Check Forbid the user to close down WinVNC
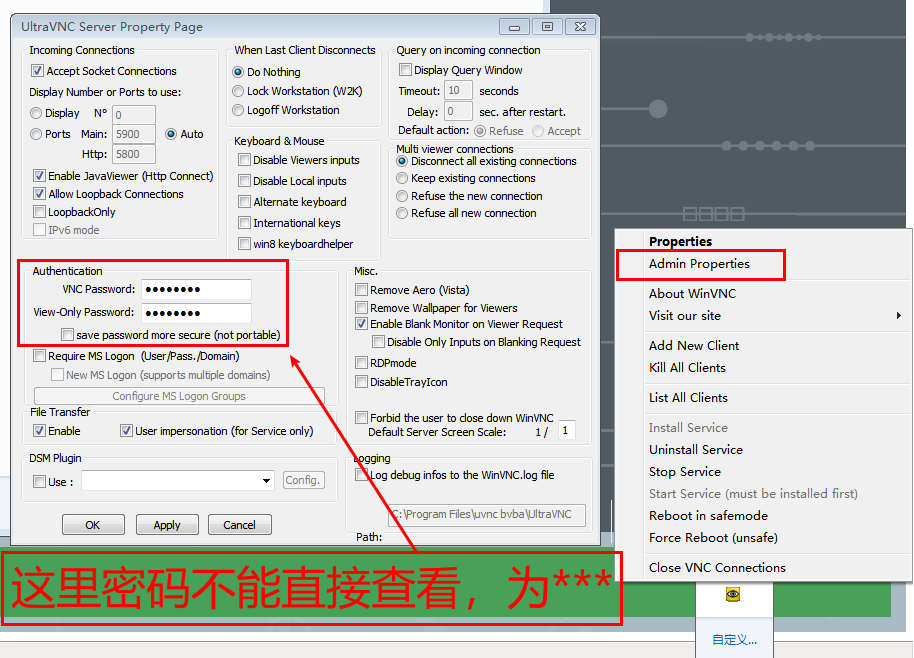 coord(361,417)
